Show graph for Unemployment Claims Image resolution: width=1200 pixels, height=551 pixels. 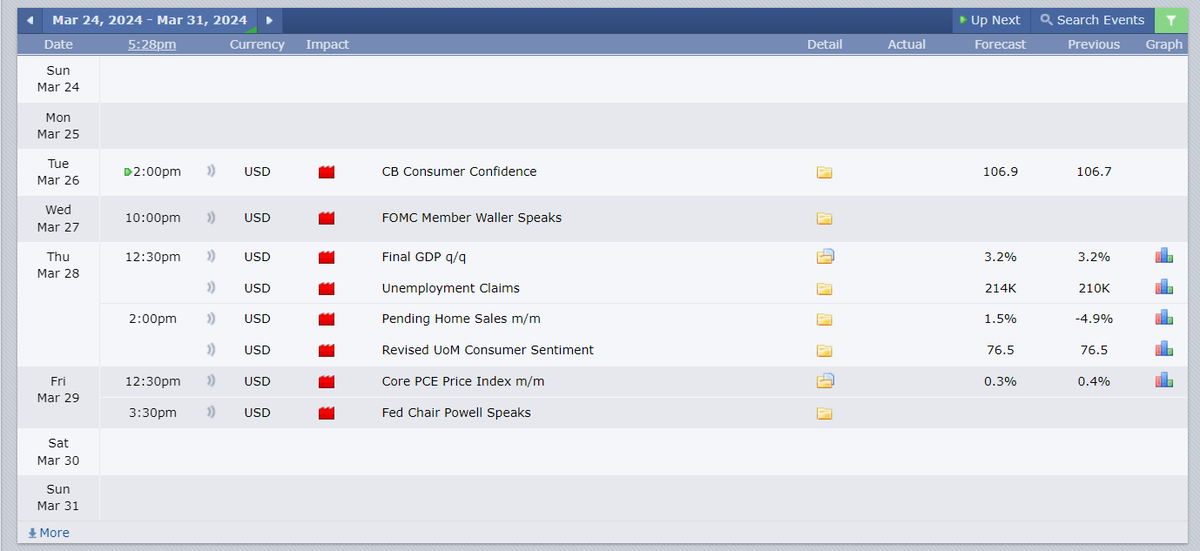(1164, 287)
